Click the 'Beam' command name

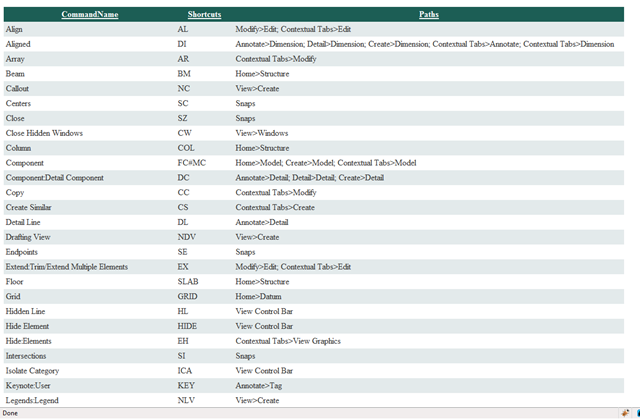coord(15,74)
